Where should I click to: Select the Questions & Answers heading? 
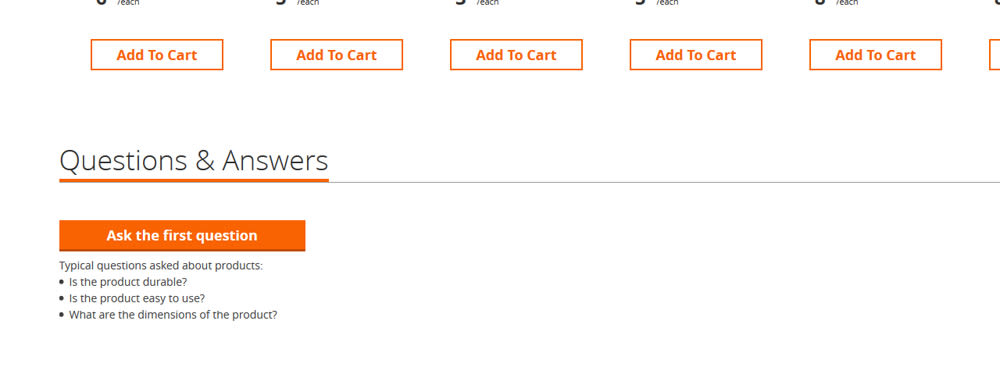194,161
